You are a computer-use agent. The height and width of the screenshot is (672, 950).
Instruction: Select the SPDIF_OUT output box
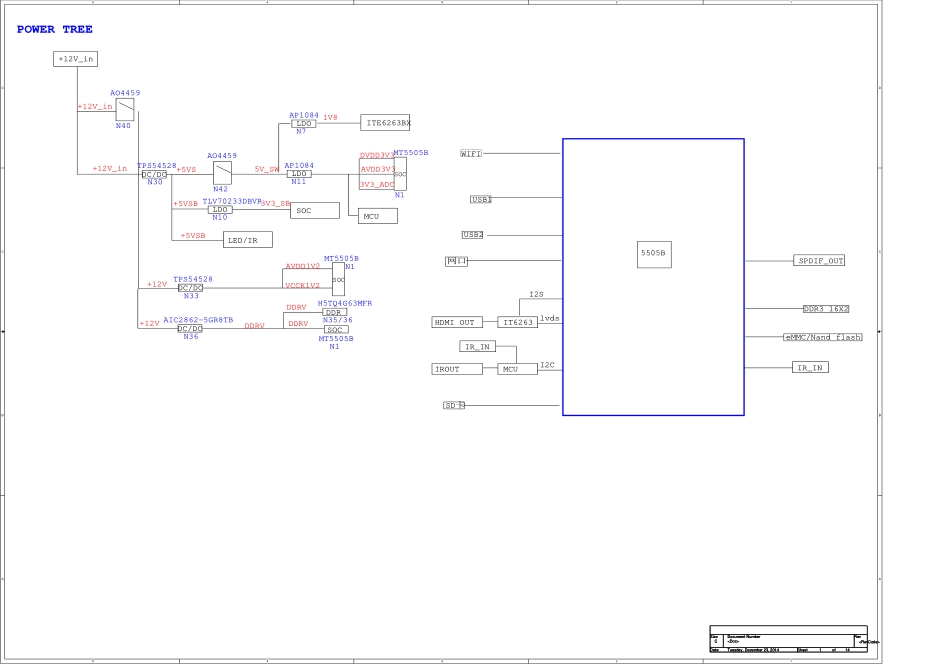pos(820,261)
